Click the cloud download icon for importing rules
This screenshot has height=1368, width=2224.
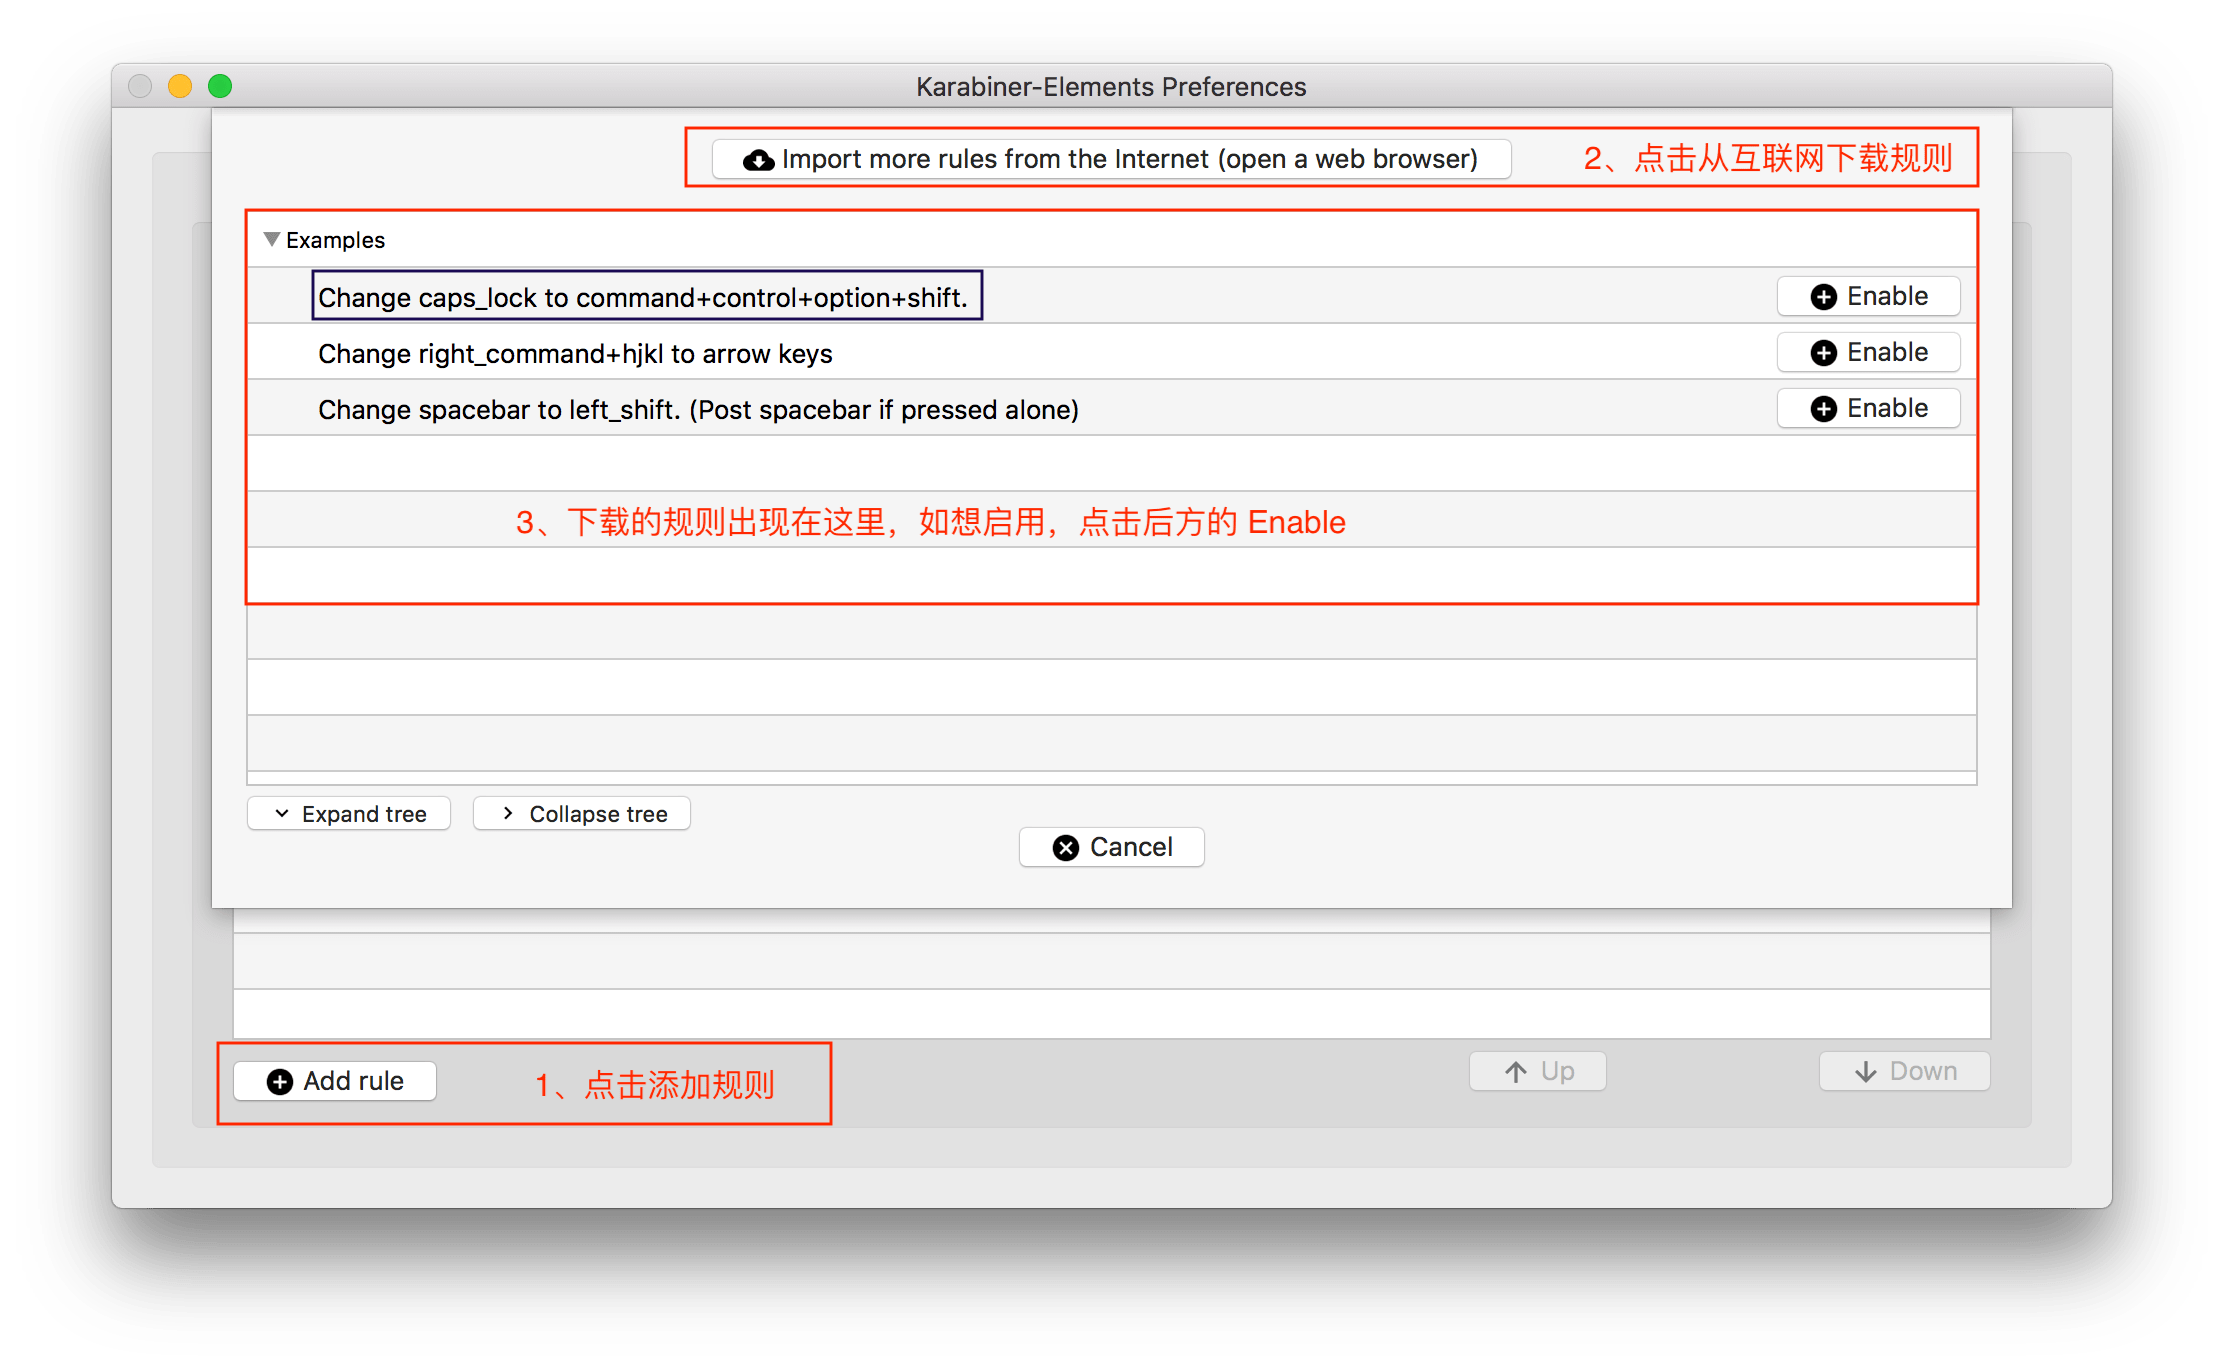pos(758,160)
